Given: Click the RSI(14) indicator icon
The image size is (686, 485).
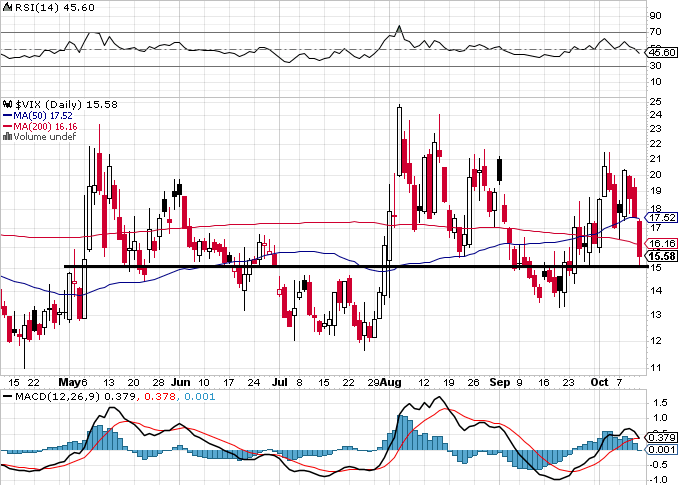Looking at the screenshot, I should tap(5, 6).
